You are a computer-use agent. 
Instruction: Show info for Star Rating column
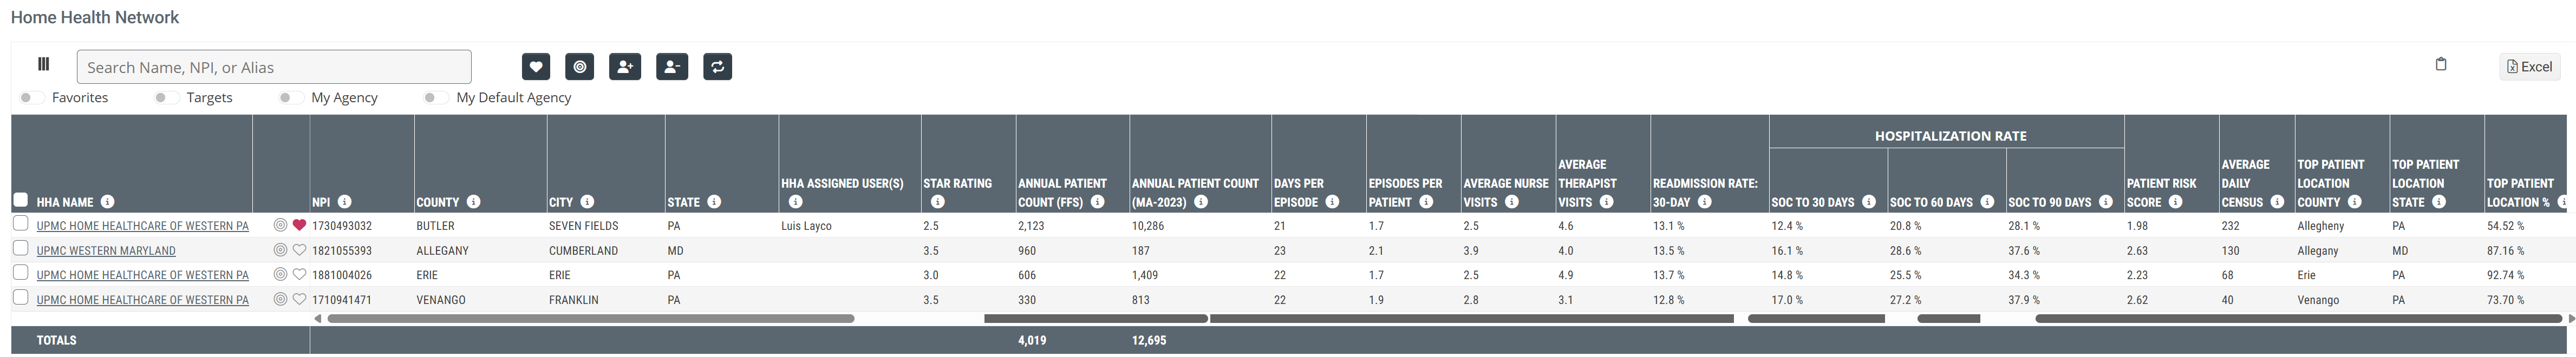point(937,202)
